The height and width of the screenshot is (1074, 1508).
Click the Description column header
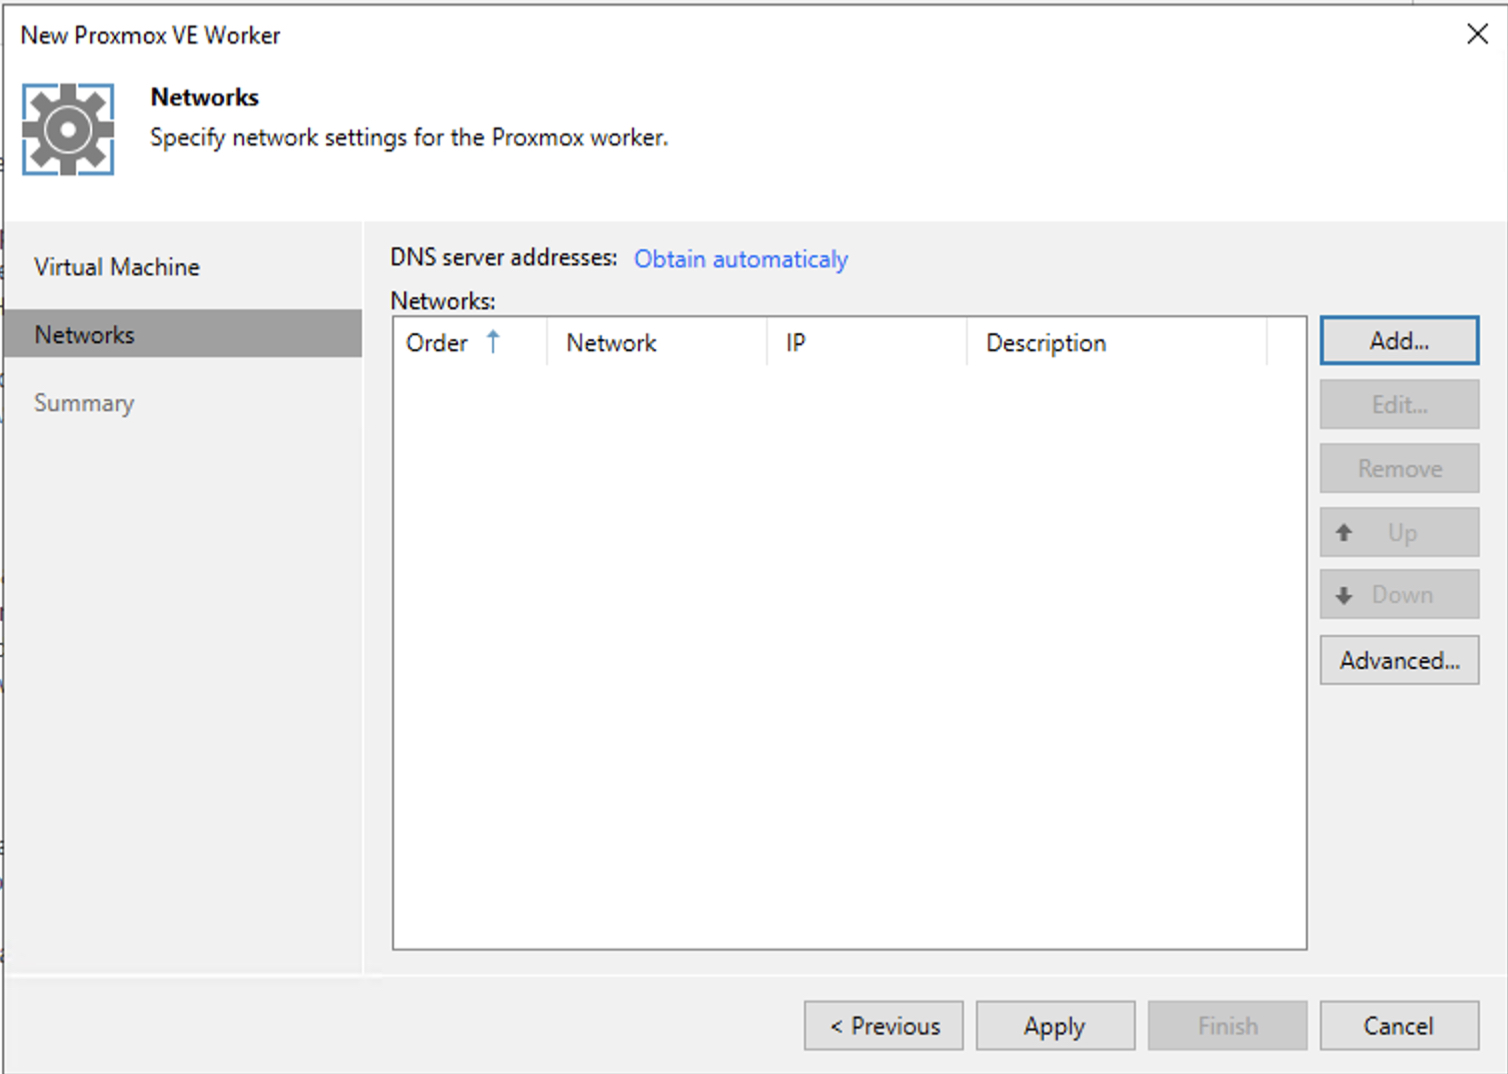1045,343
